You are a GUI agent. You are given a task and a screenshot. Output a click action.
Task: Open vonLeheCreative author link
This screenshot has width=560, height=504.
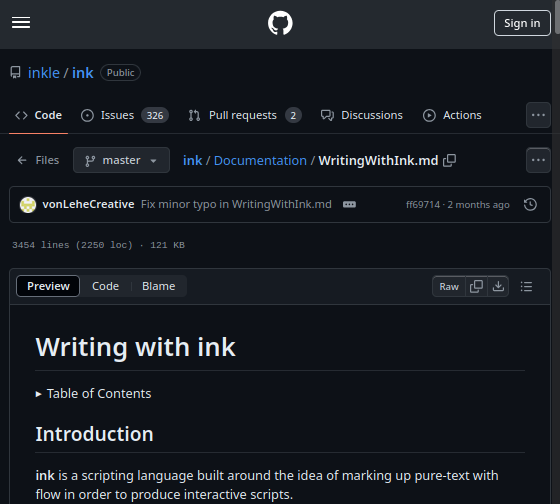(x=88, y=204)
